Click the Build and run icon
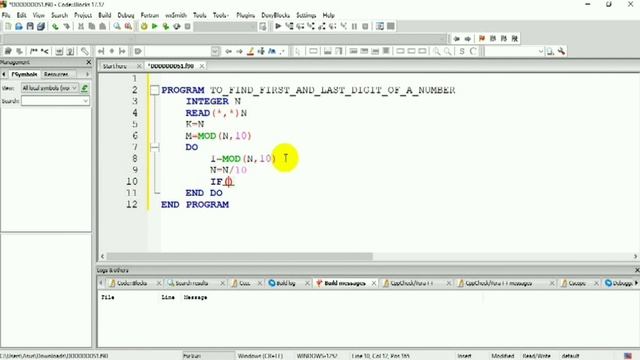Screen dimensions: 640x360 click(166, 27)
